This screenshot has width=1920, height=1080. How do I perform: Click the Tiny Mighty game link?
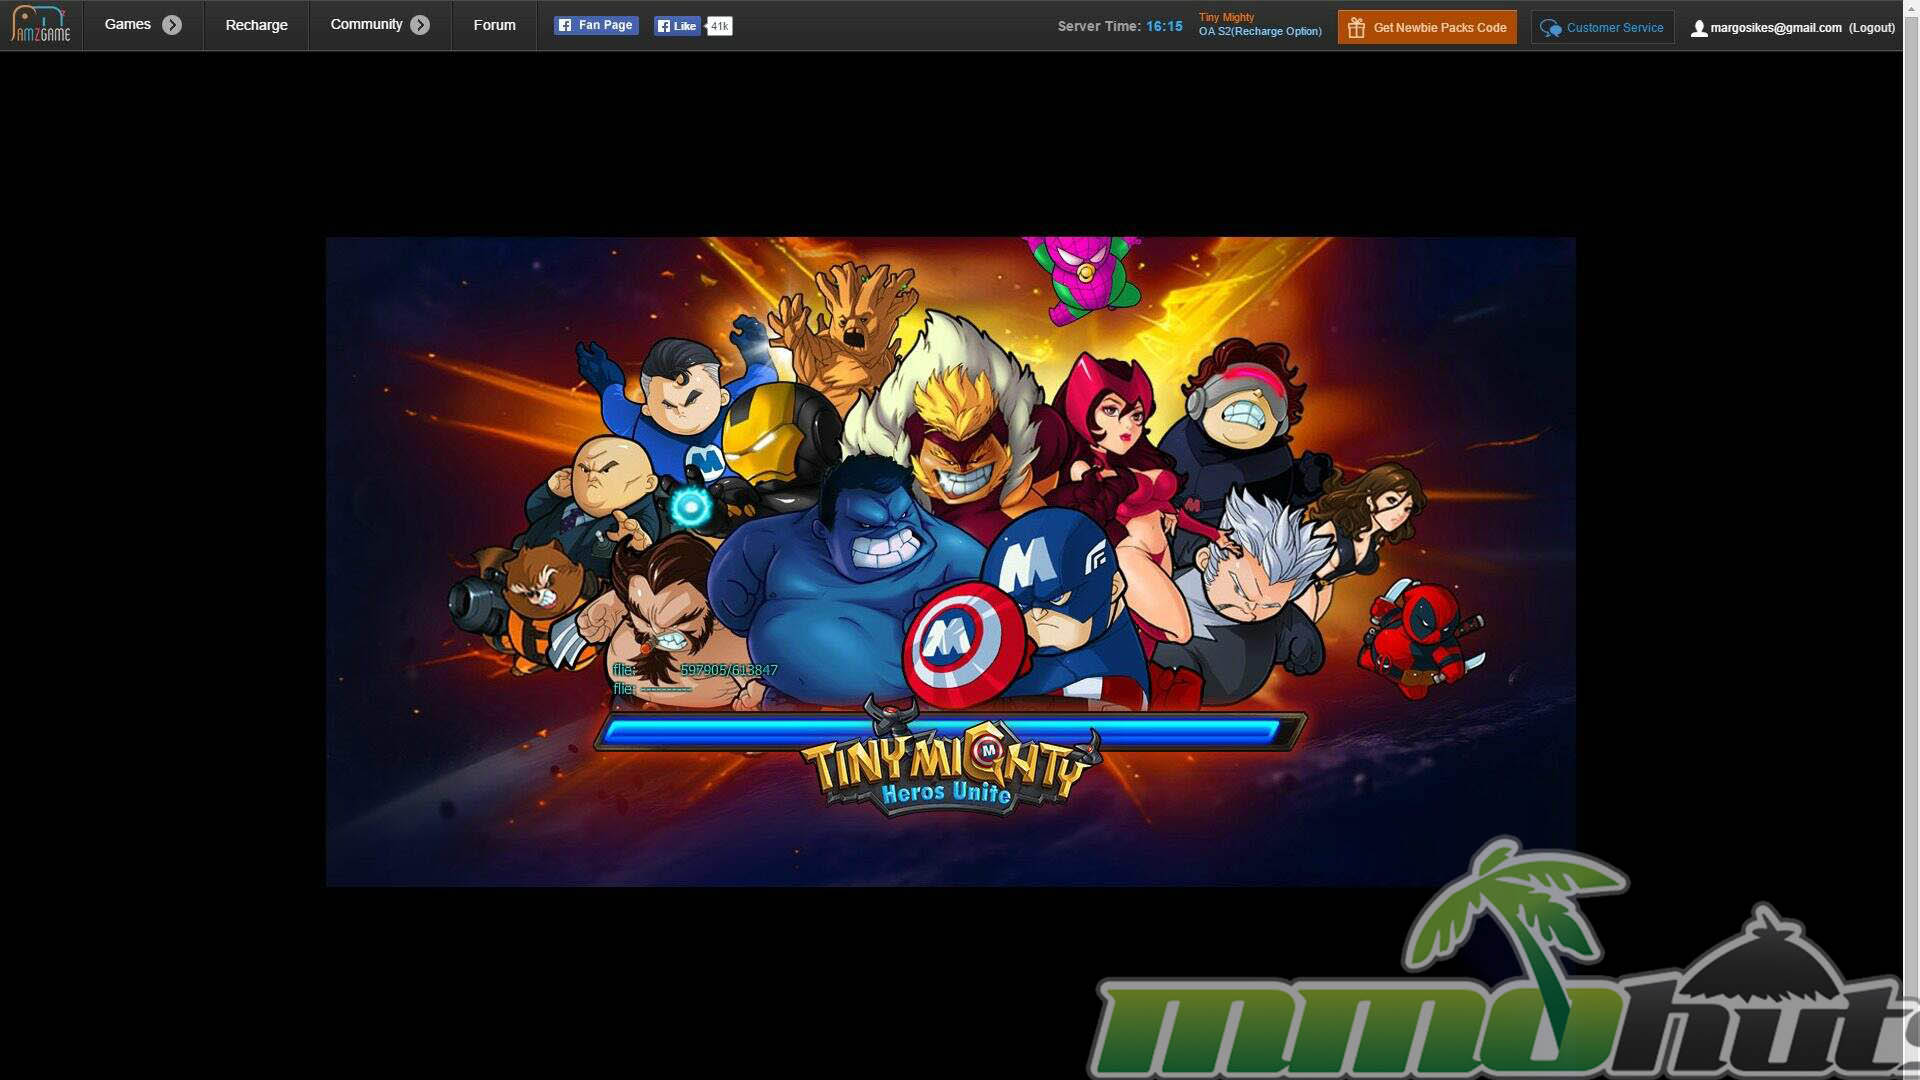pos(1226,17)
